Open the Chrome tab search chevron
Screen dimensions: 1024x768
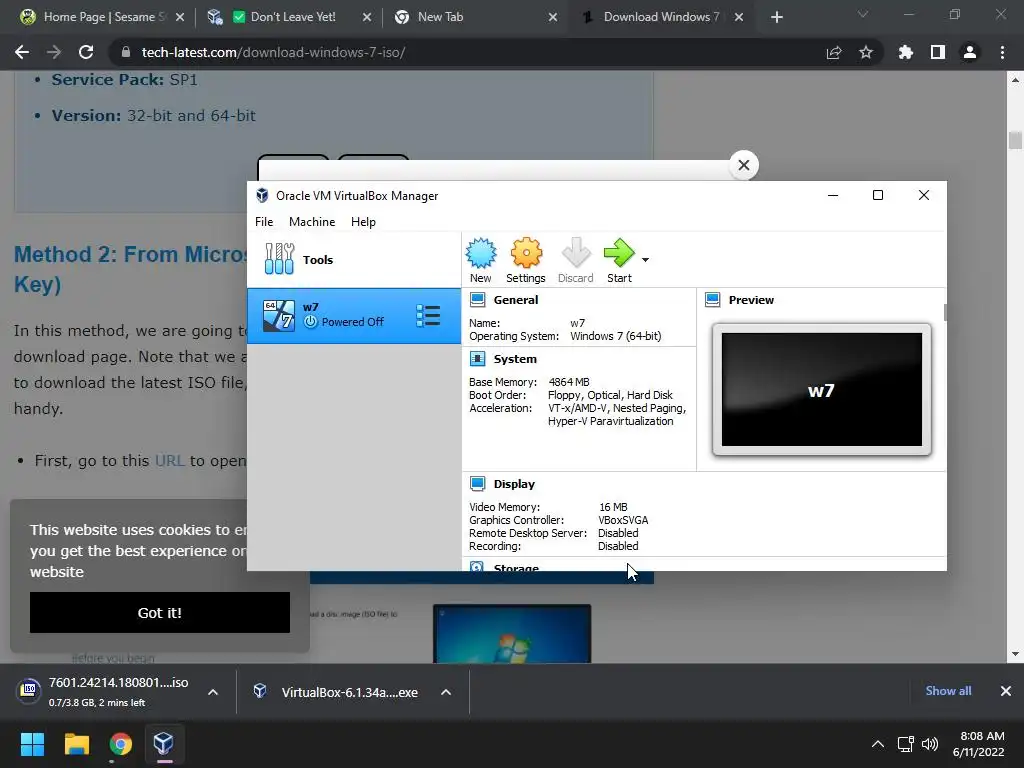[x=863, y=14]
